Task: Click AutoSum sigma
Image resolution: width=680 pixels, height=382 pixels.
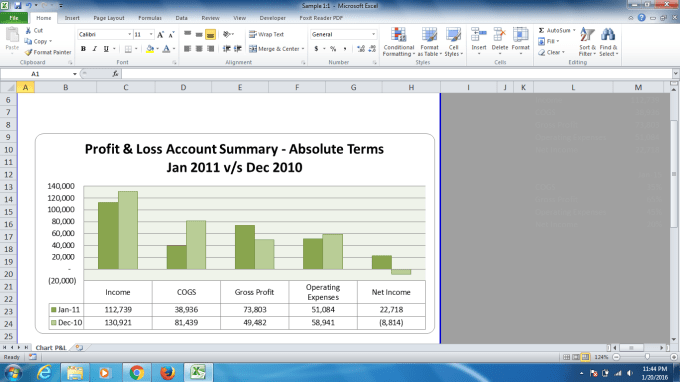Action: [541, 30]
